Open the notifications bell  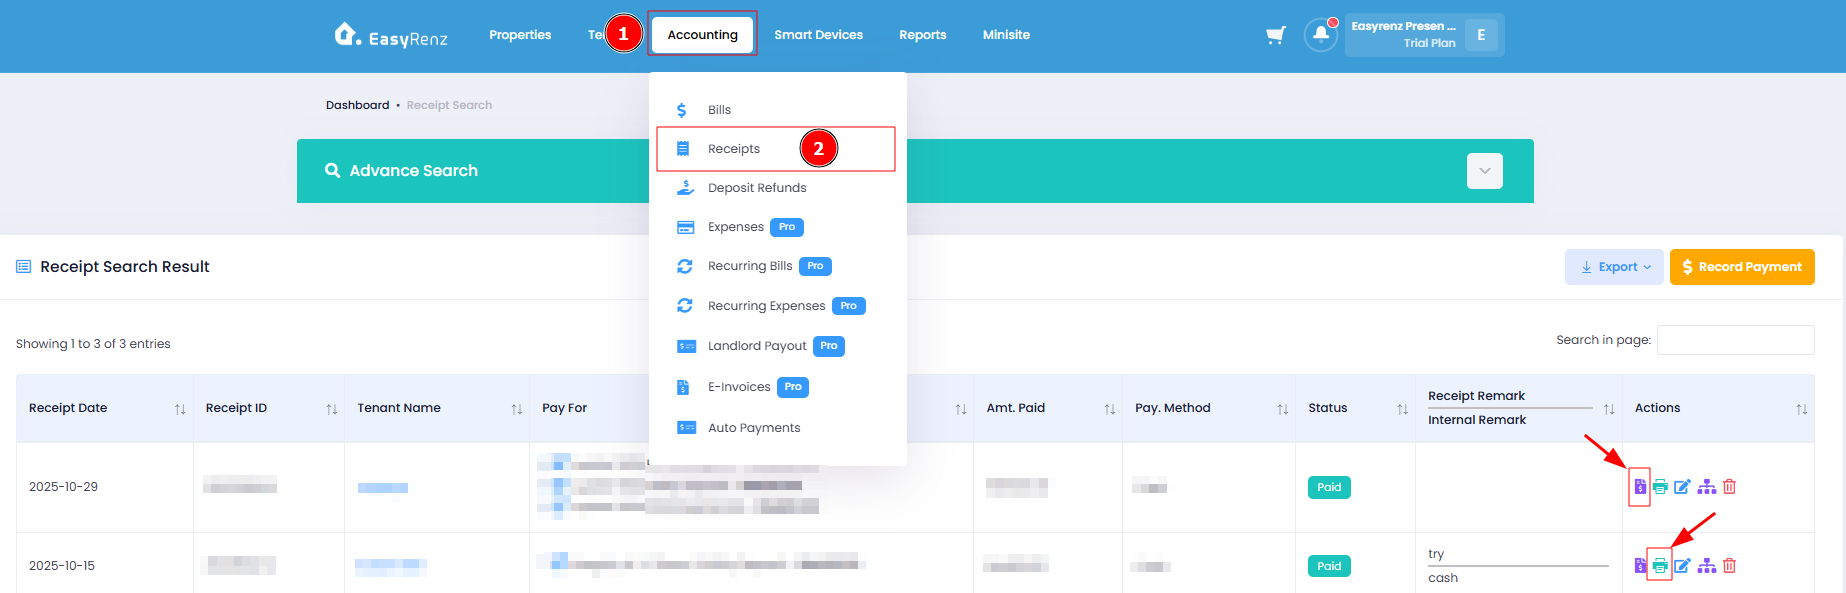(1321, 35)
